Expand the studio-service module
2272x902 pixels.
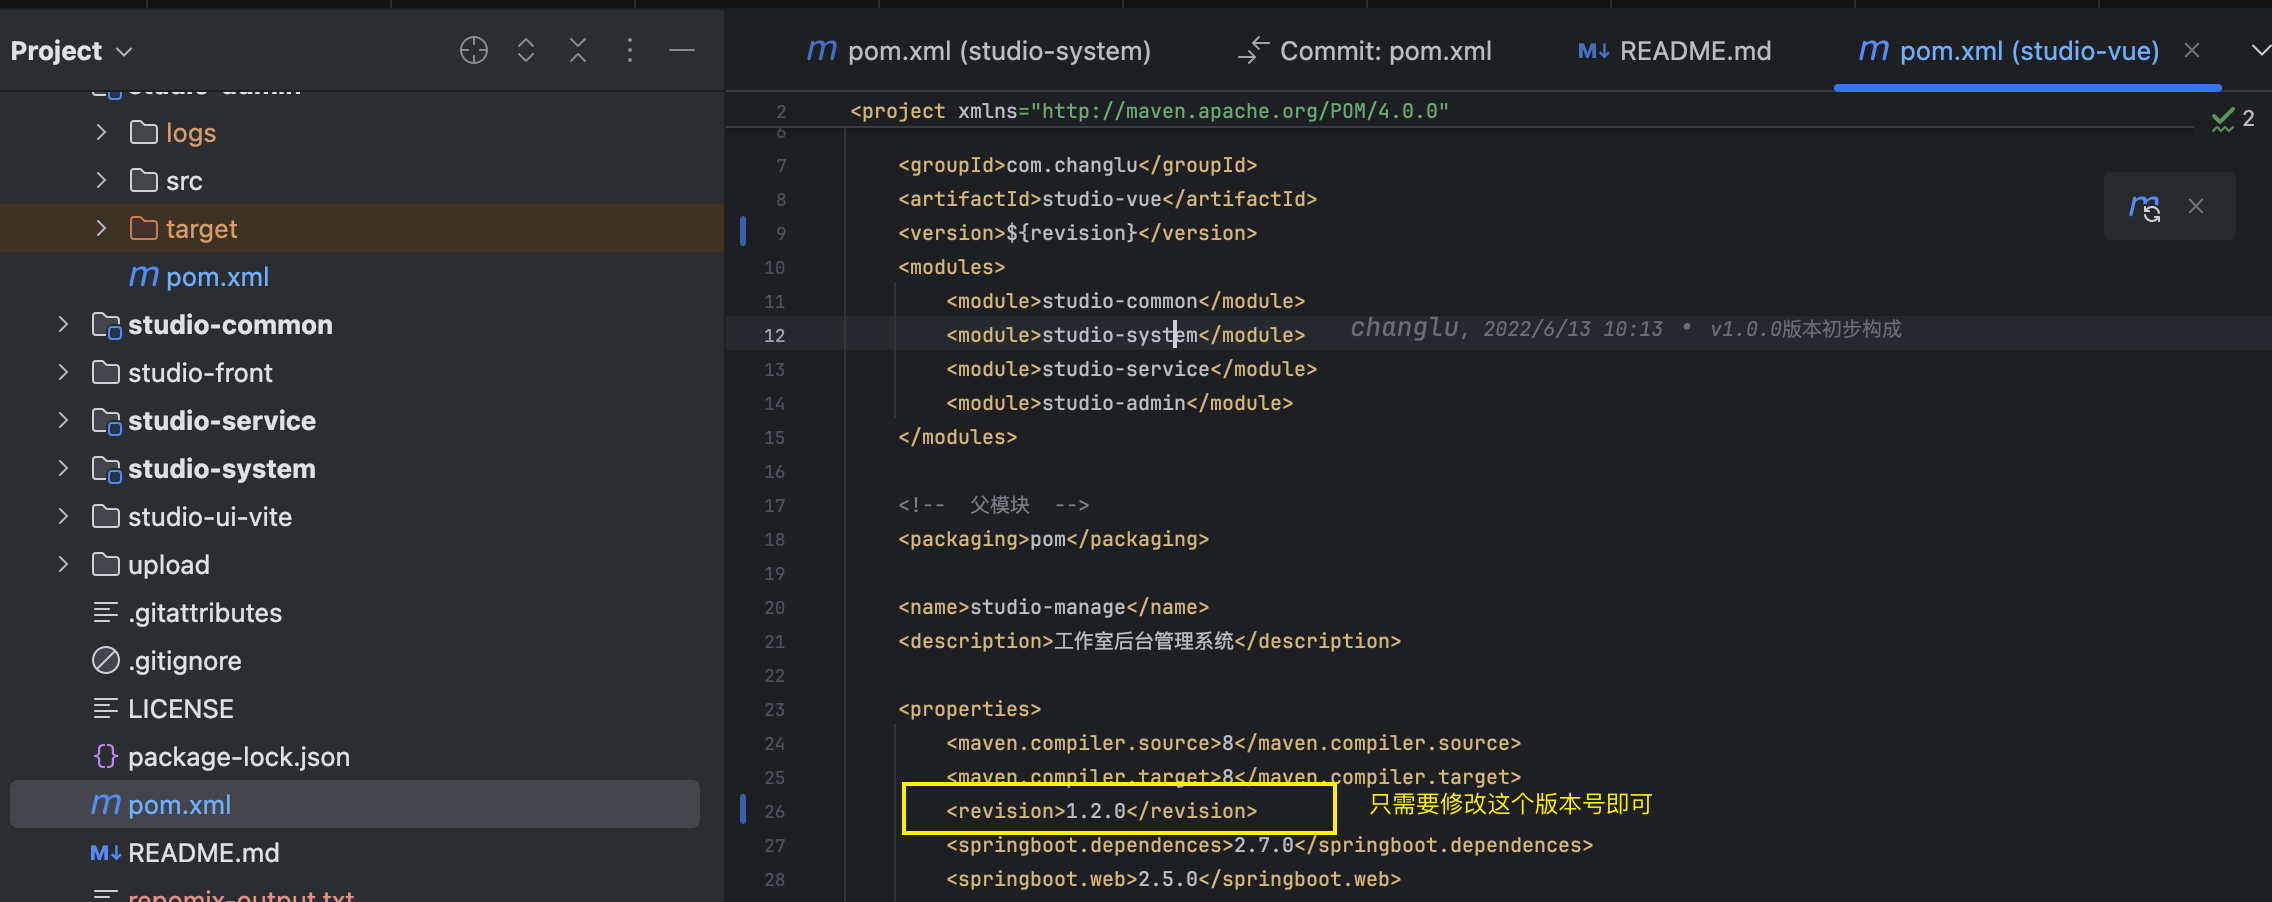(63, 420)
